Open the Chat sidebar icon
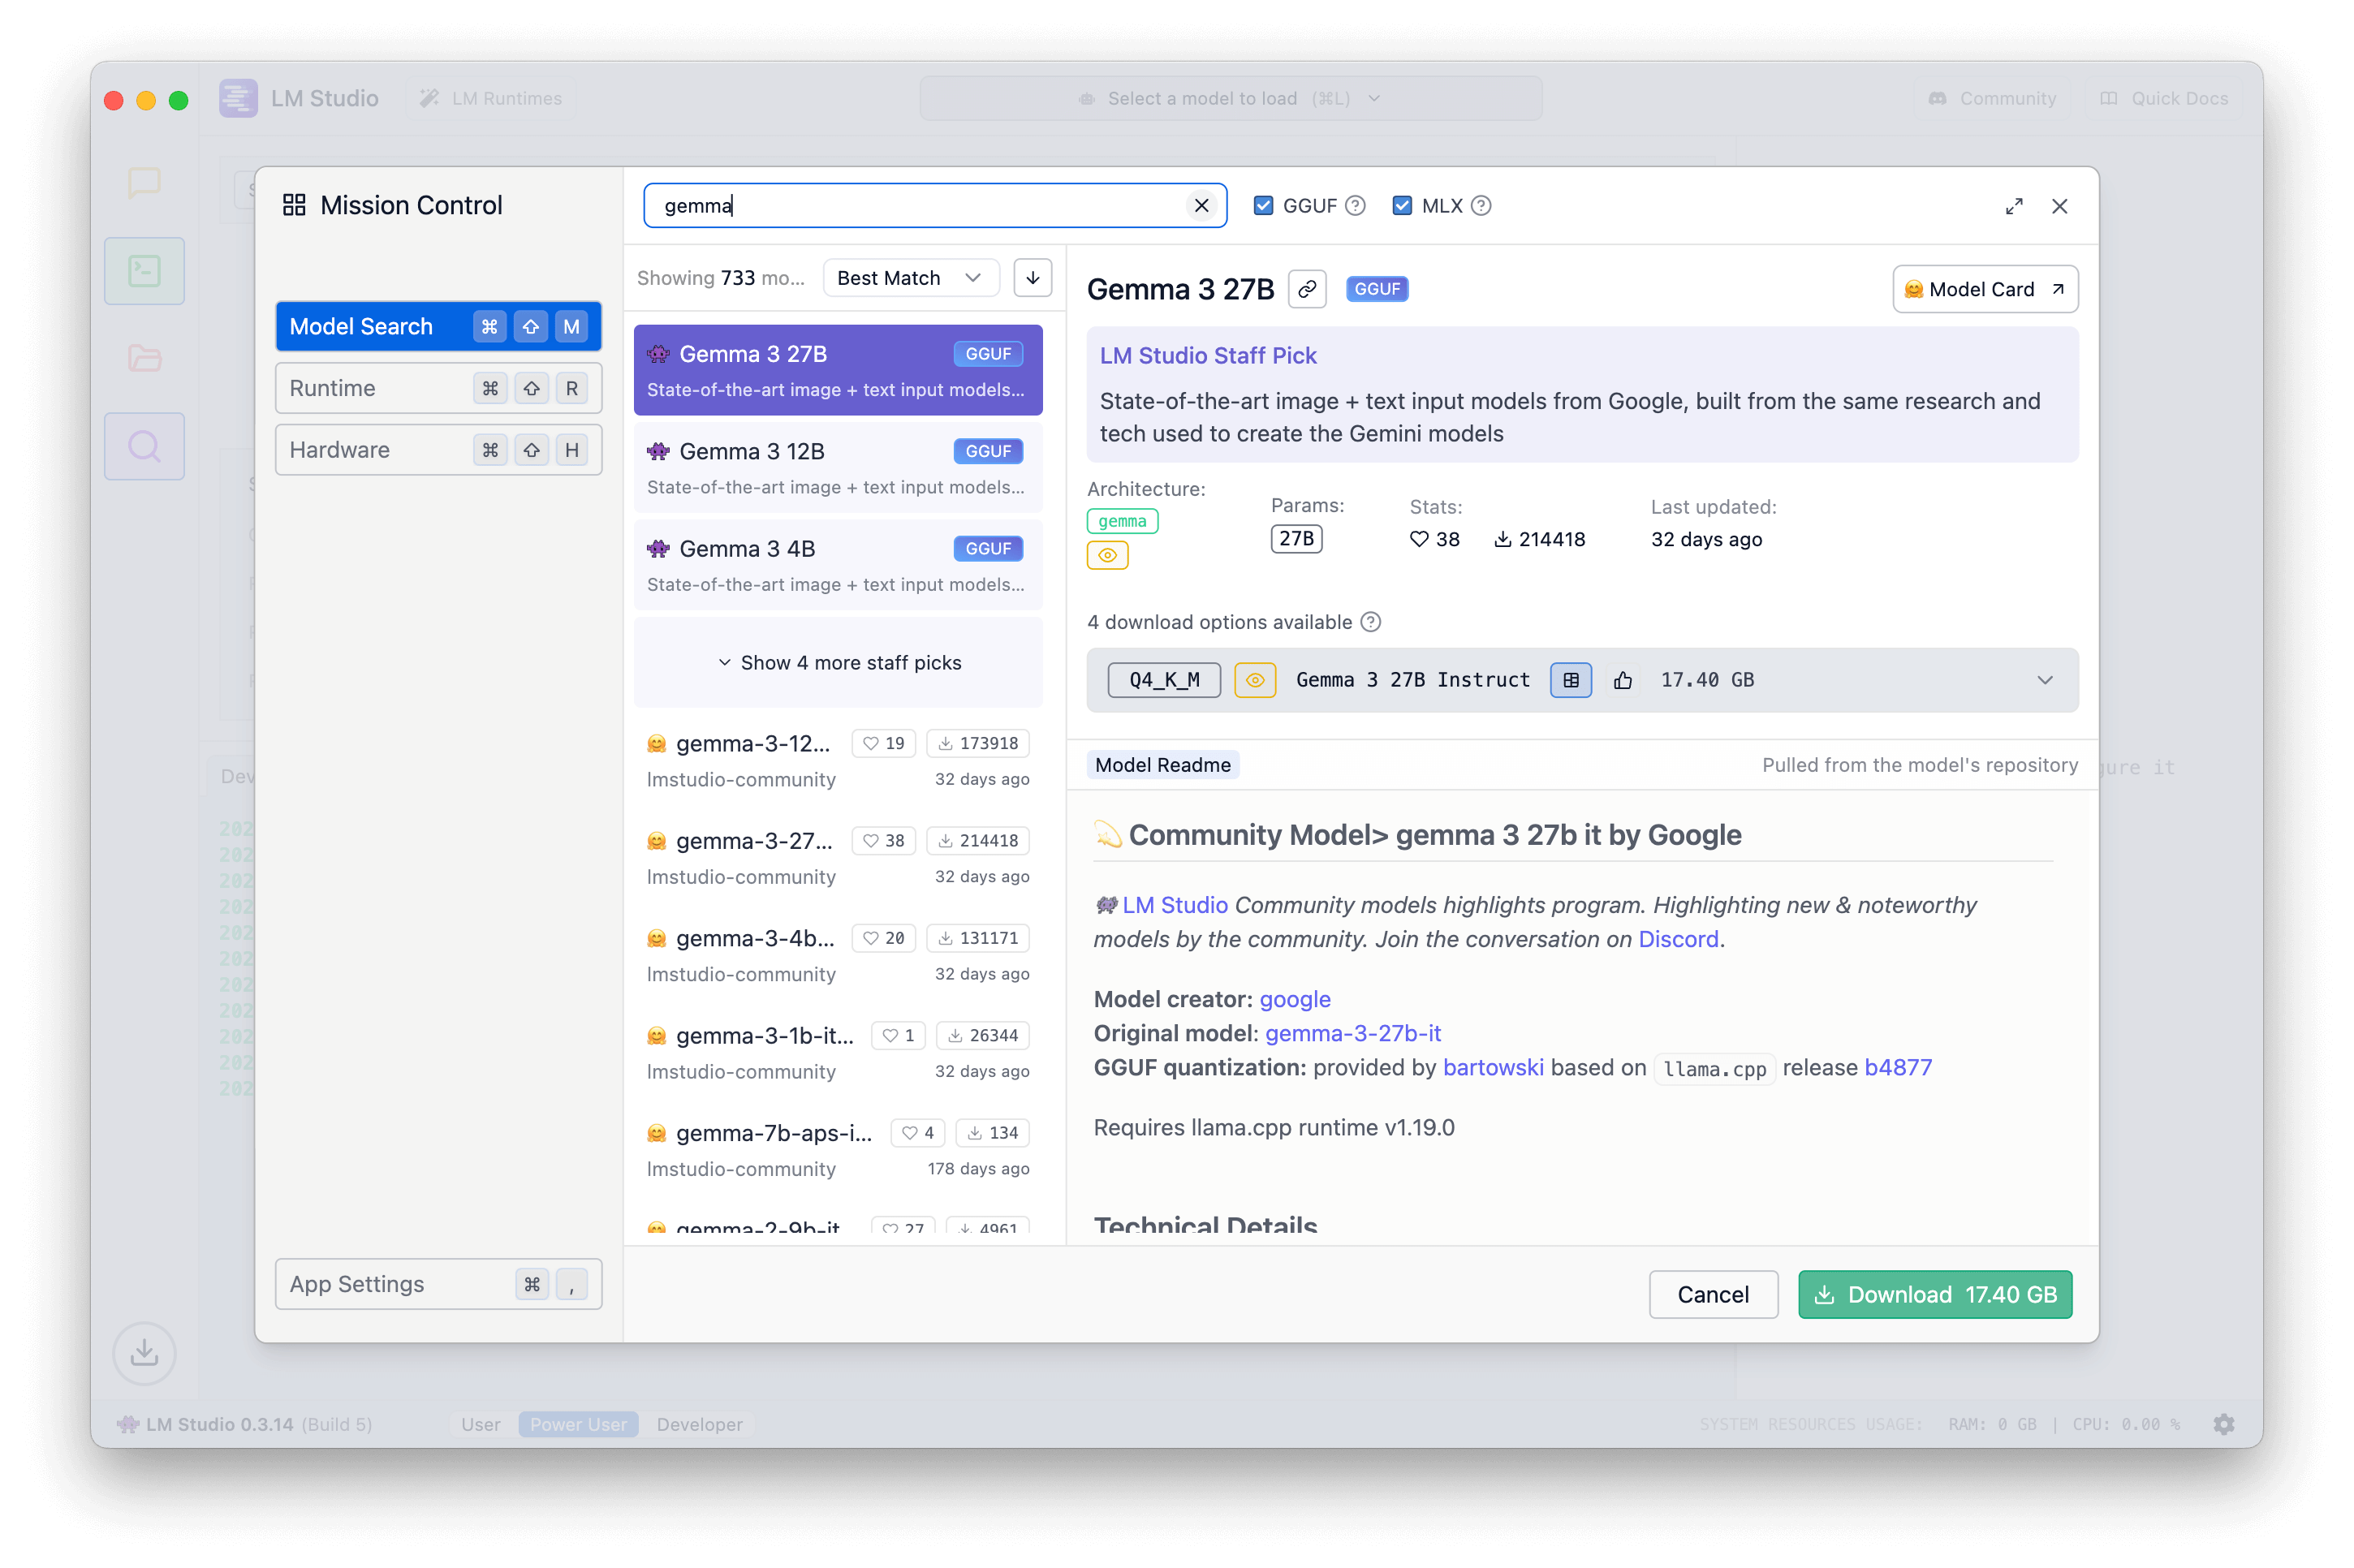Image resolution: width=2354 pixels, height=1568 pixels. [144, 183]
